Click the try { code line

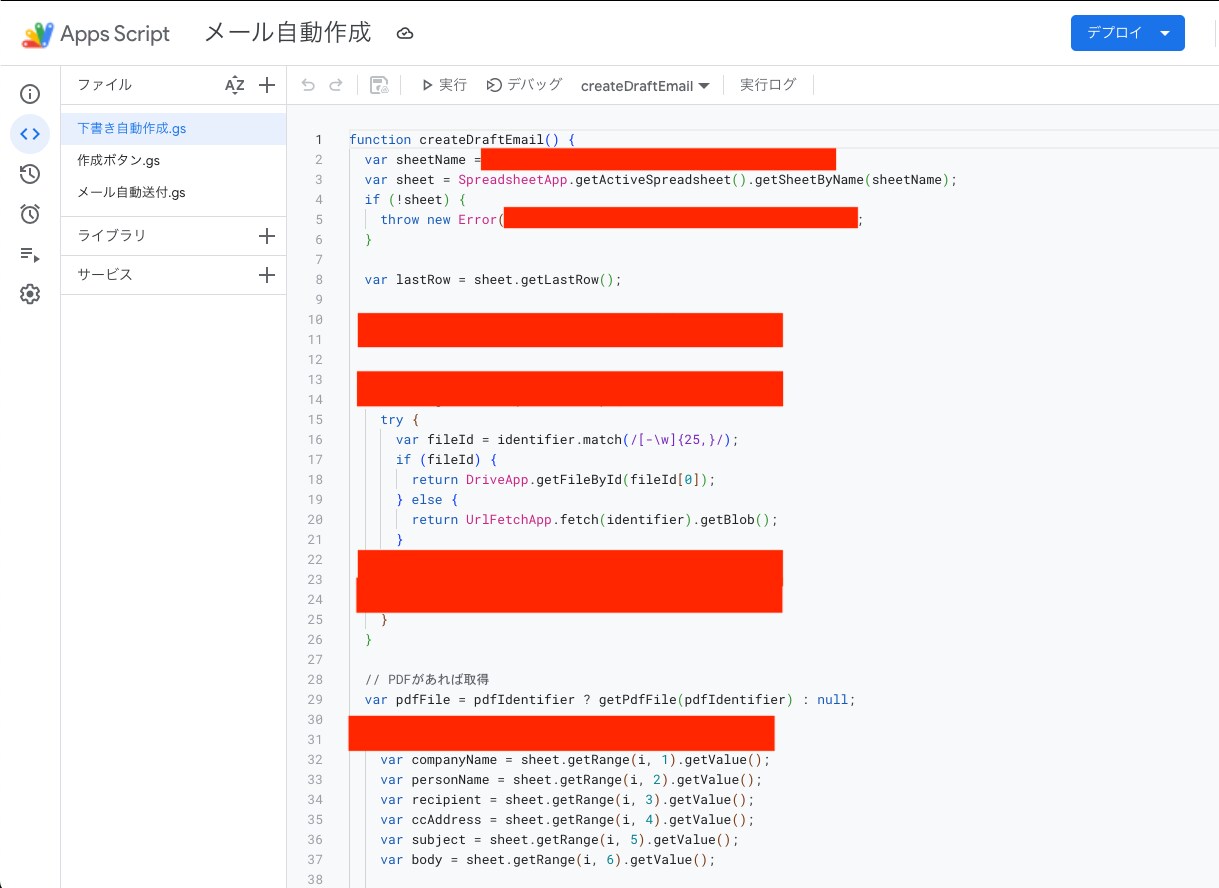(x=400, y=420)
